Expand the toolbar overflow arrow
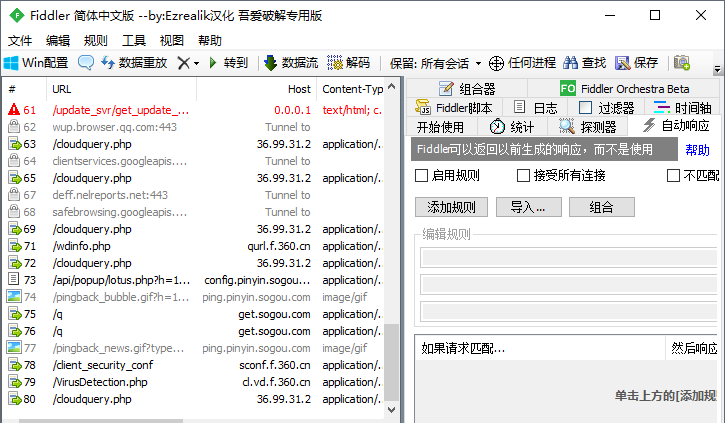Viewport: 725px width, 439px height. [x=717, y=69]
